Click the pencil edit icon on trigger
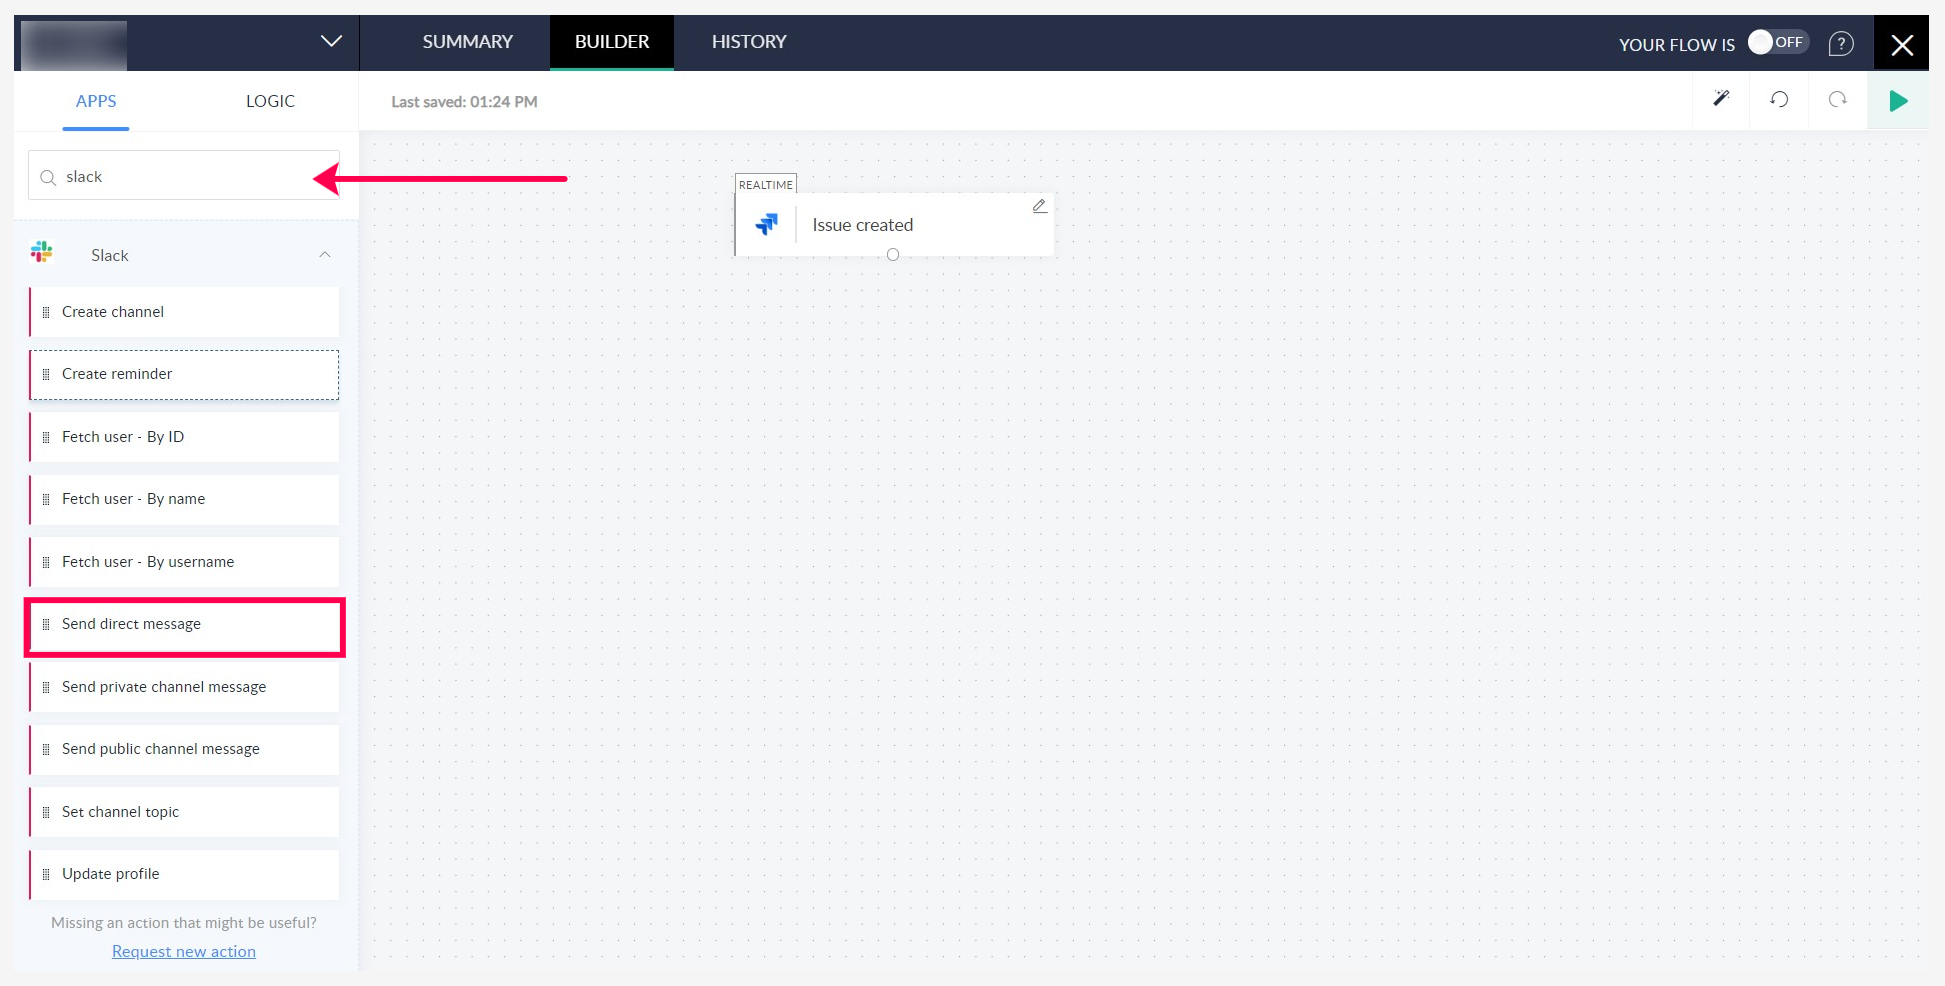This screenshot has height=986, width=1945. [x=1039, y=206]
